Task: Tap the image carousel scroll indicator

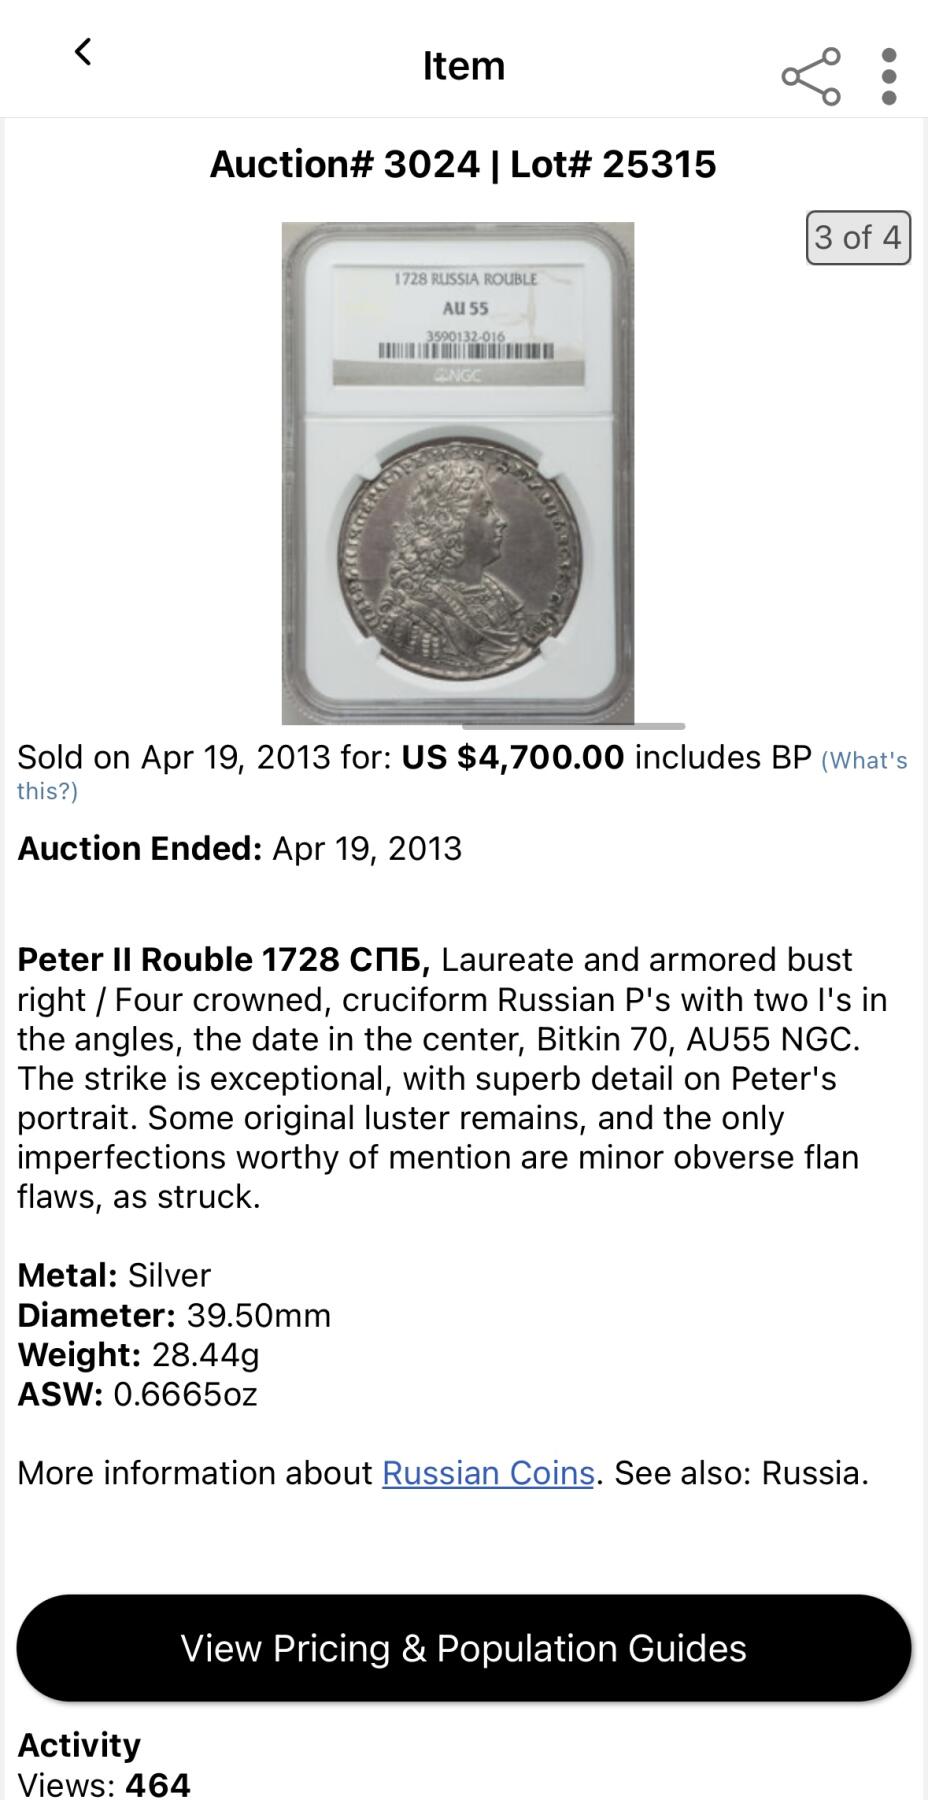Action: (x=573, y=726)
